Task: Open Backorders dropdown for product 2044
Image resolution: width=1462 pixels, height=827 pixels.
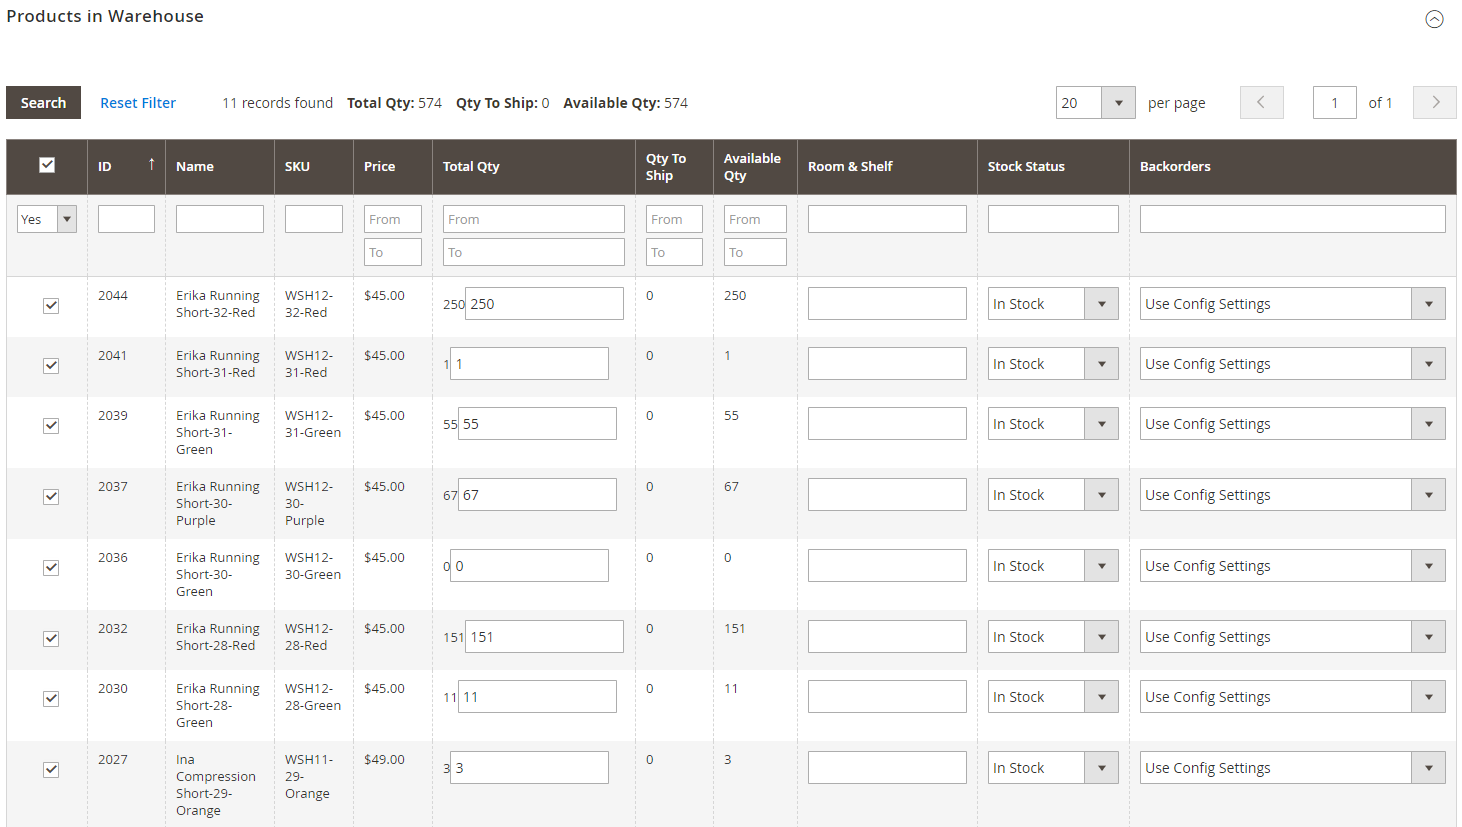Action: click(1292, 304)
